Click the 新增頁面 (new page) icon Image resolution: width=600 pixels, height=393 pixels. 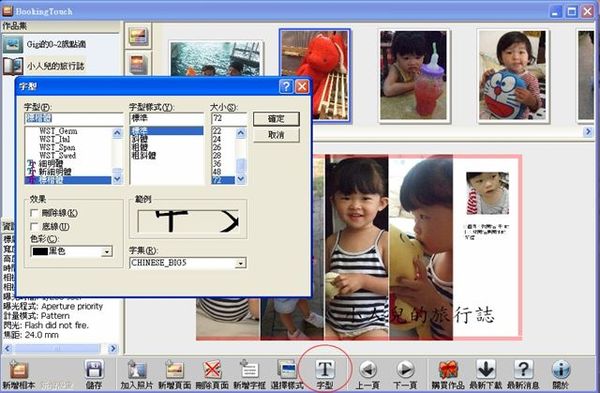[174, 370]
